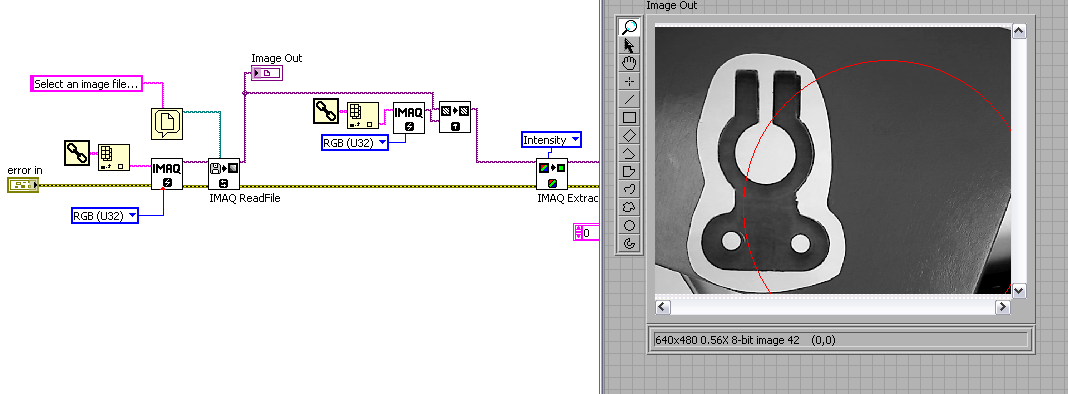1068x394 pixels.
Task: Click the image display scroll up arrow
Action: click(1019, 31)
